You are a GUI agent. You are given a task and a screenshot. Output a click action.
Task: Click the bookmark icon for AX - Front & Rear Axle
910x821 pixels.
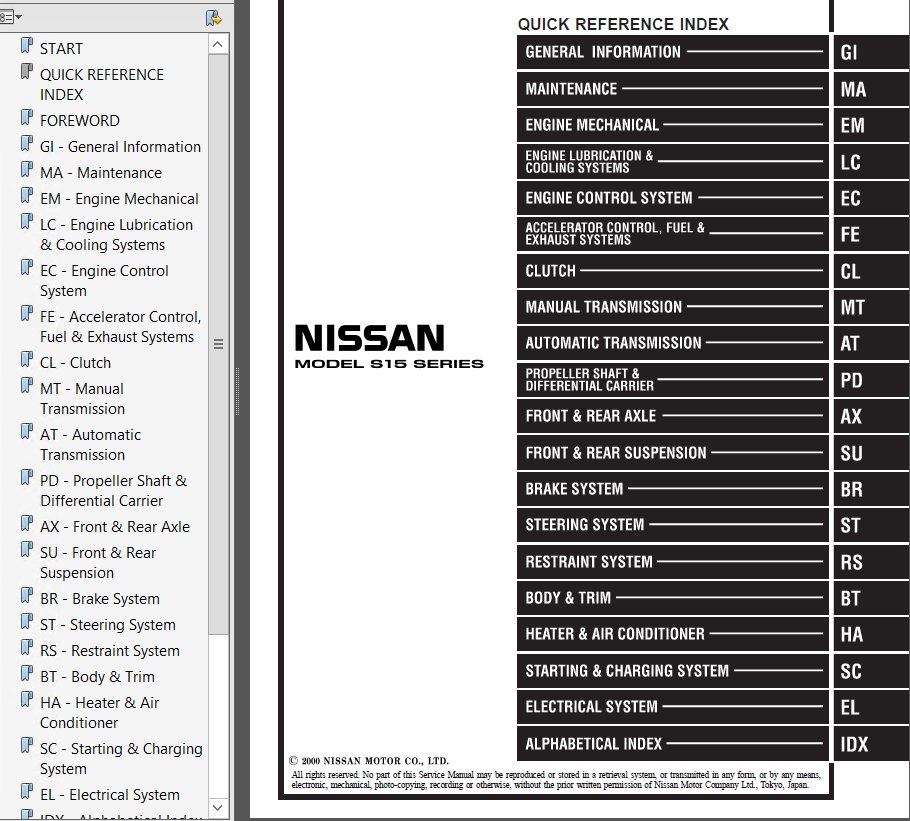pos(27,524)
